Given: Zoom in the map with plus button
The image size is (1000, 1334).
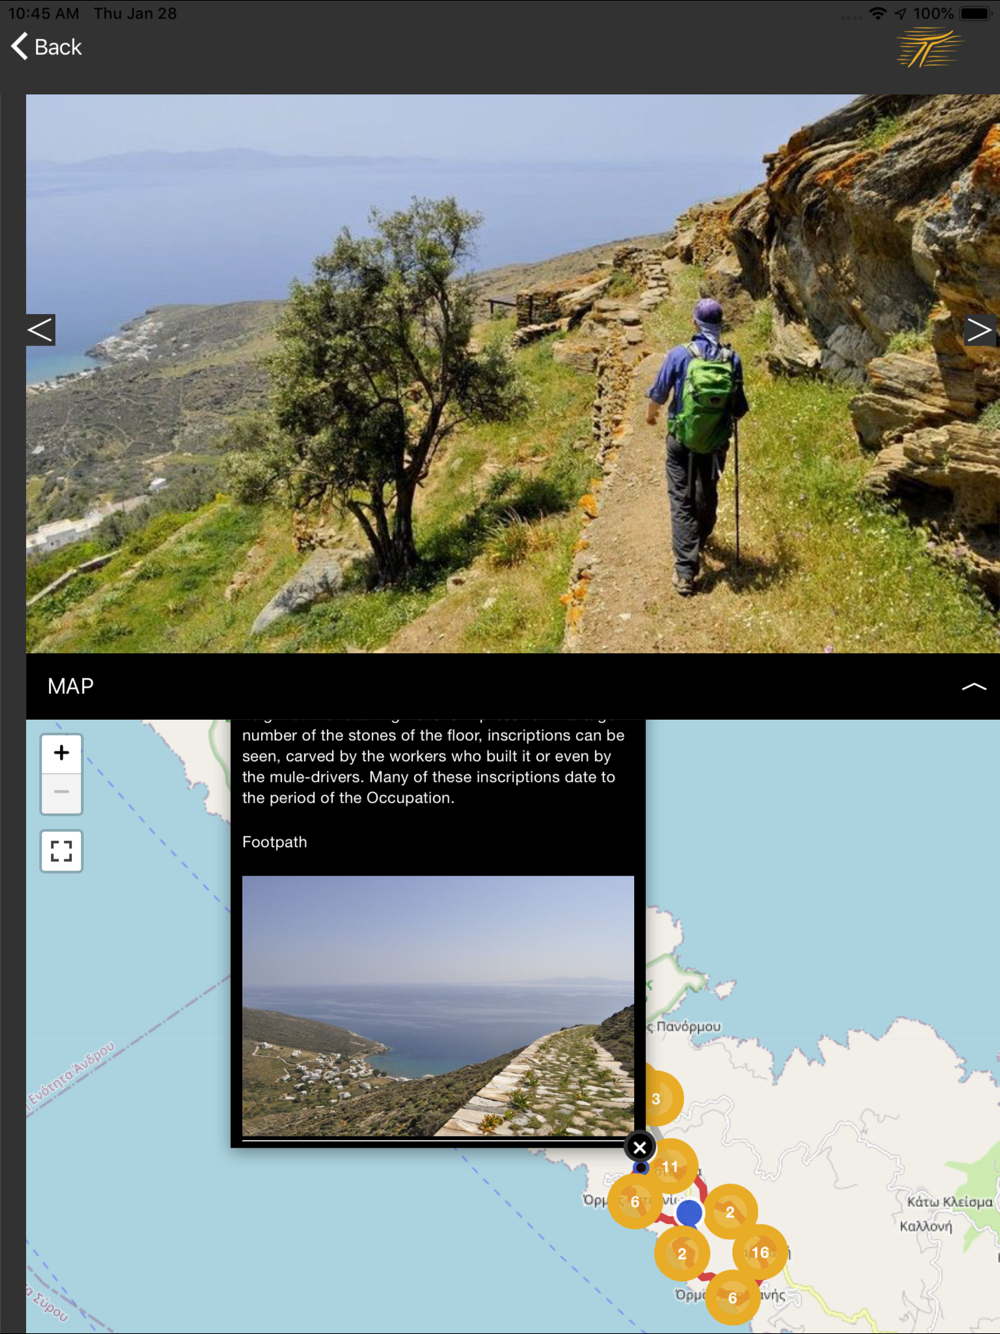Looking at the screenshot, I should 61,753.
